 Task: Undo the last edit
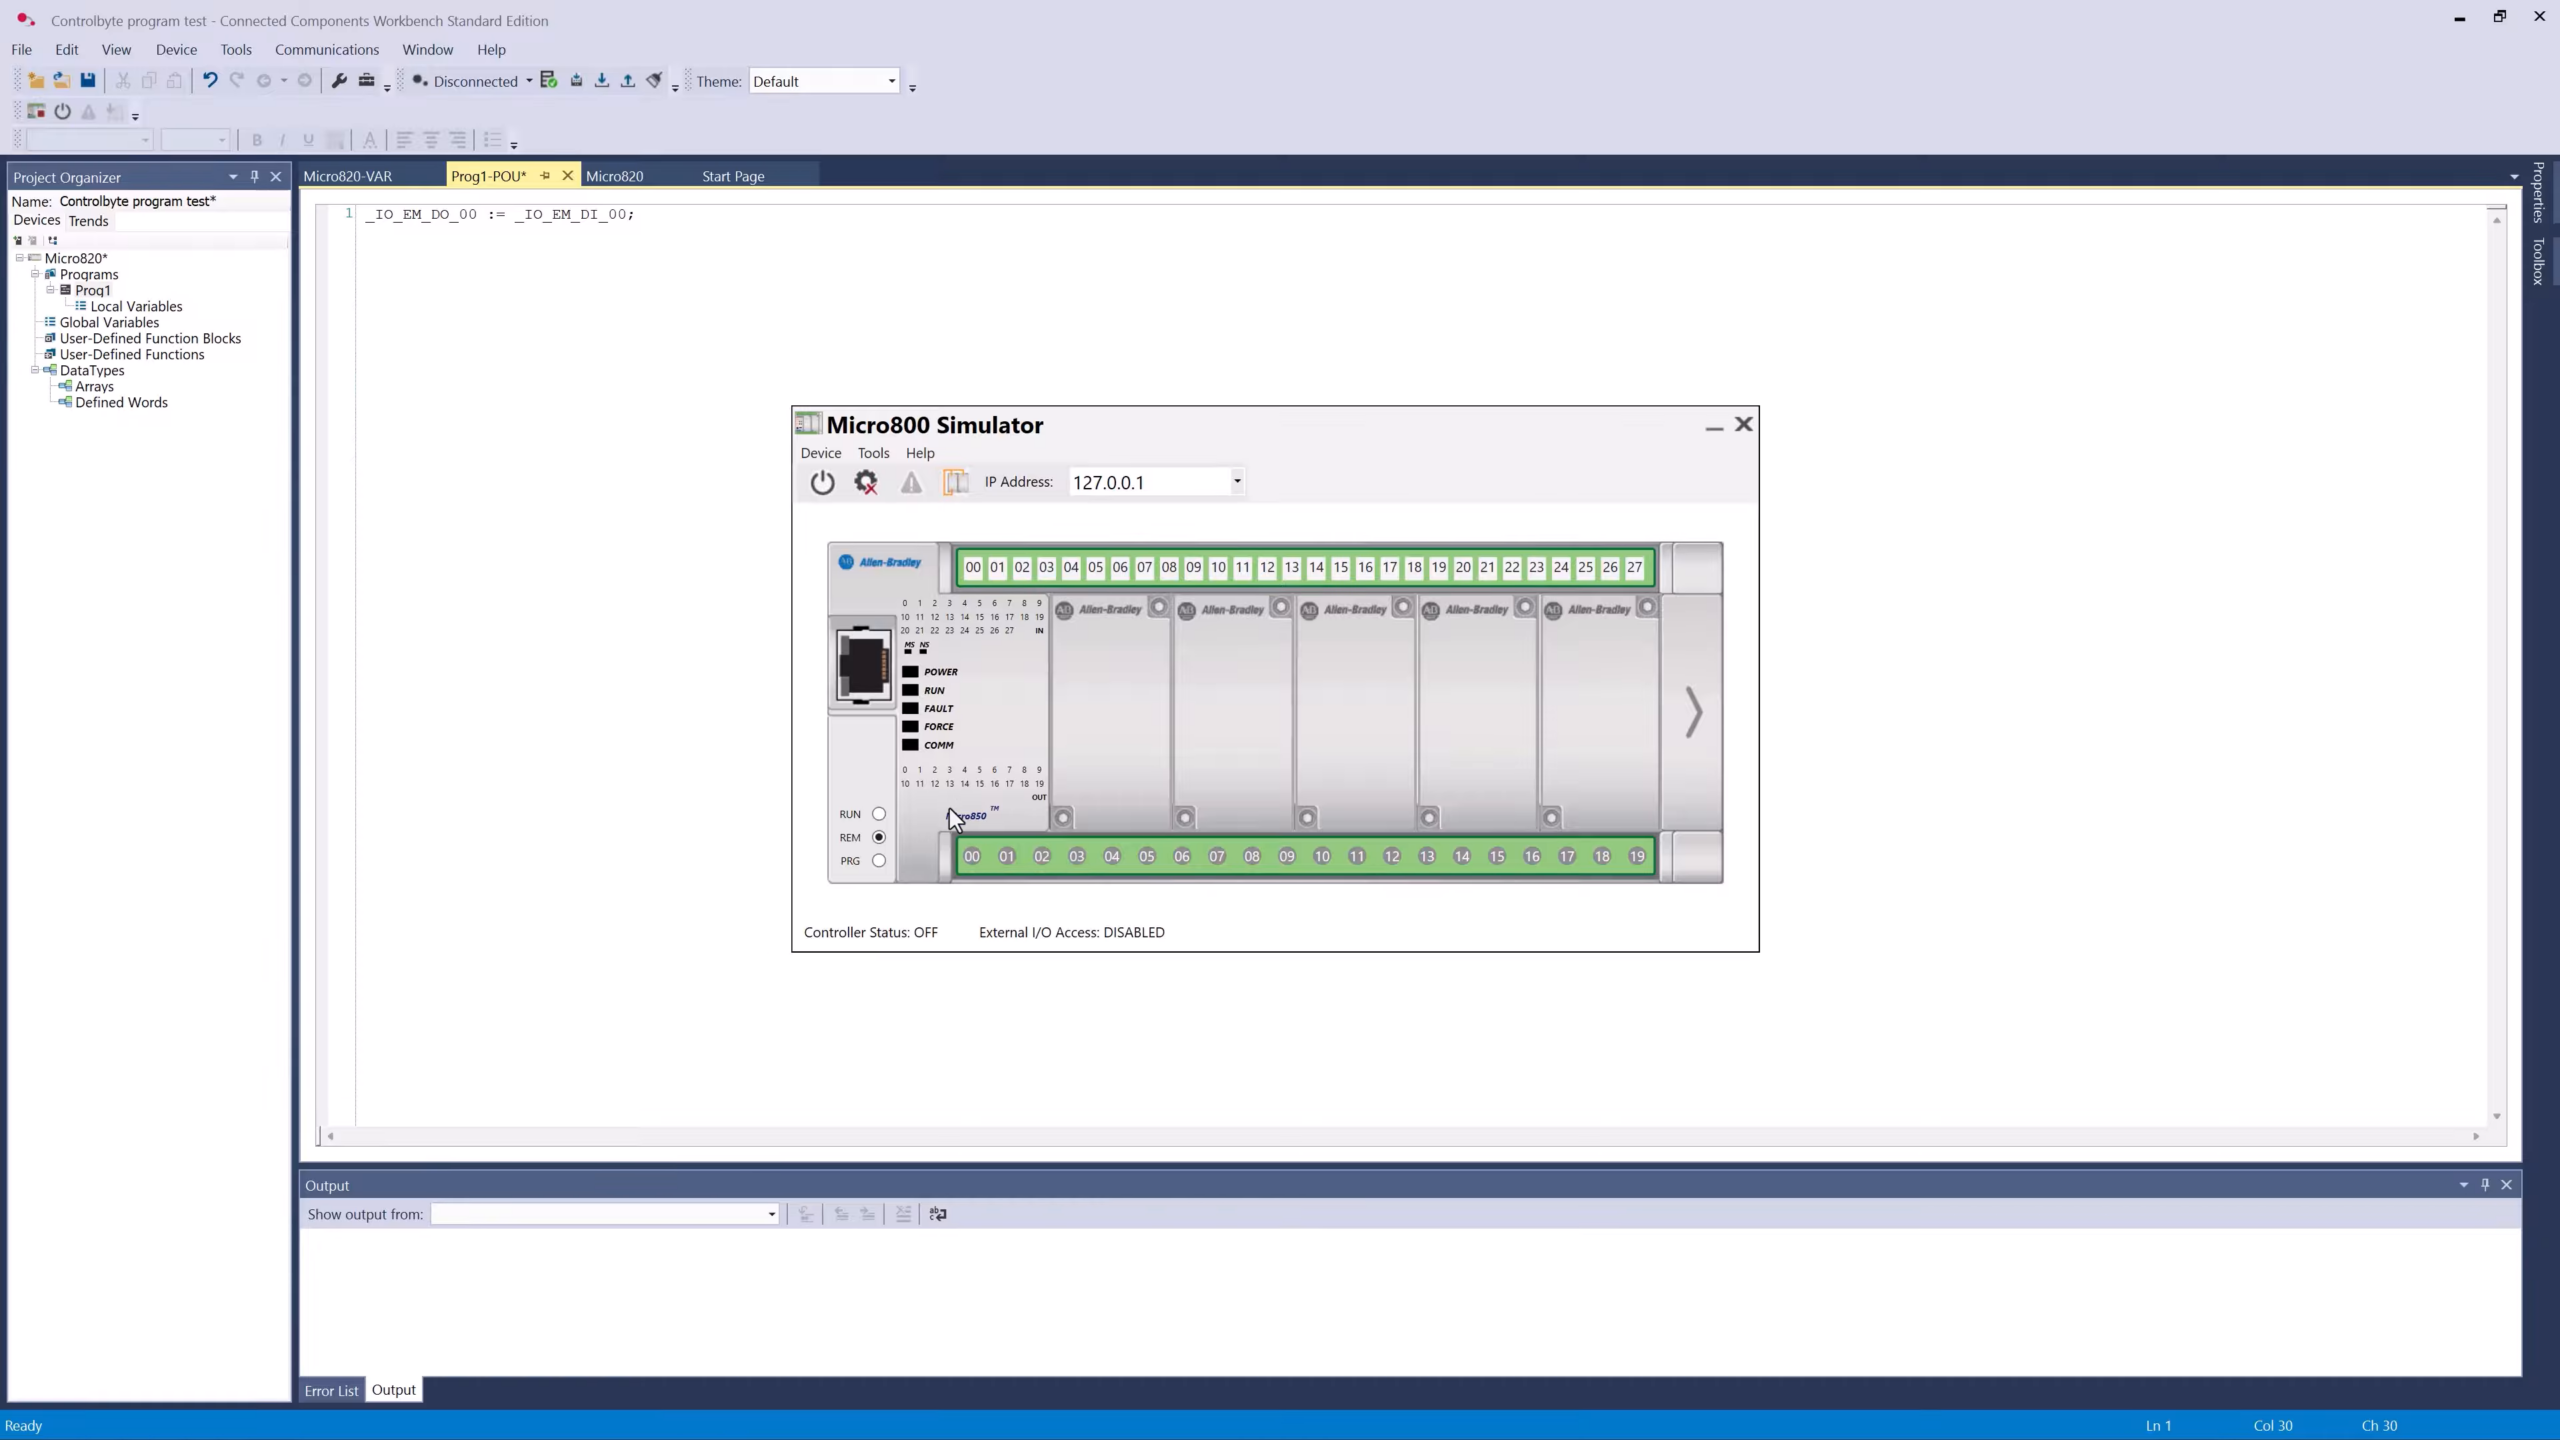210,81
